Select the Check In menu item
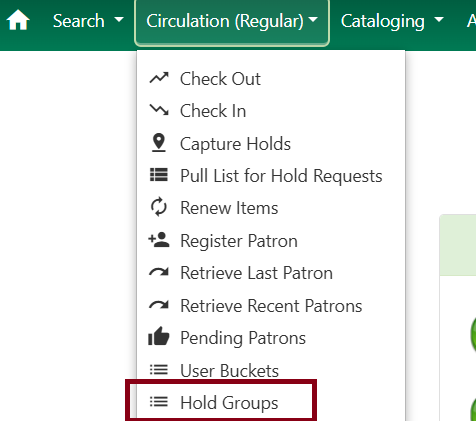476x421 pixels. [271, 111]
